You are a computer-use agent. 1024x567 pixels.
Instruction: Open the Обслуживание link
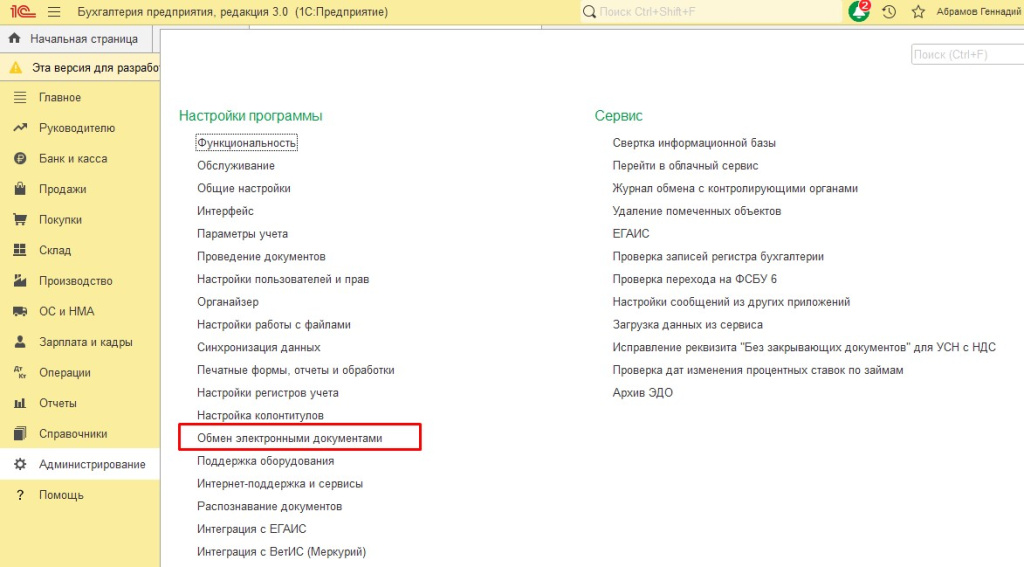(x=236, y=165)
